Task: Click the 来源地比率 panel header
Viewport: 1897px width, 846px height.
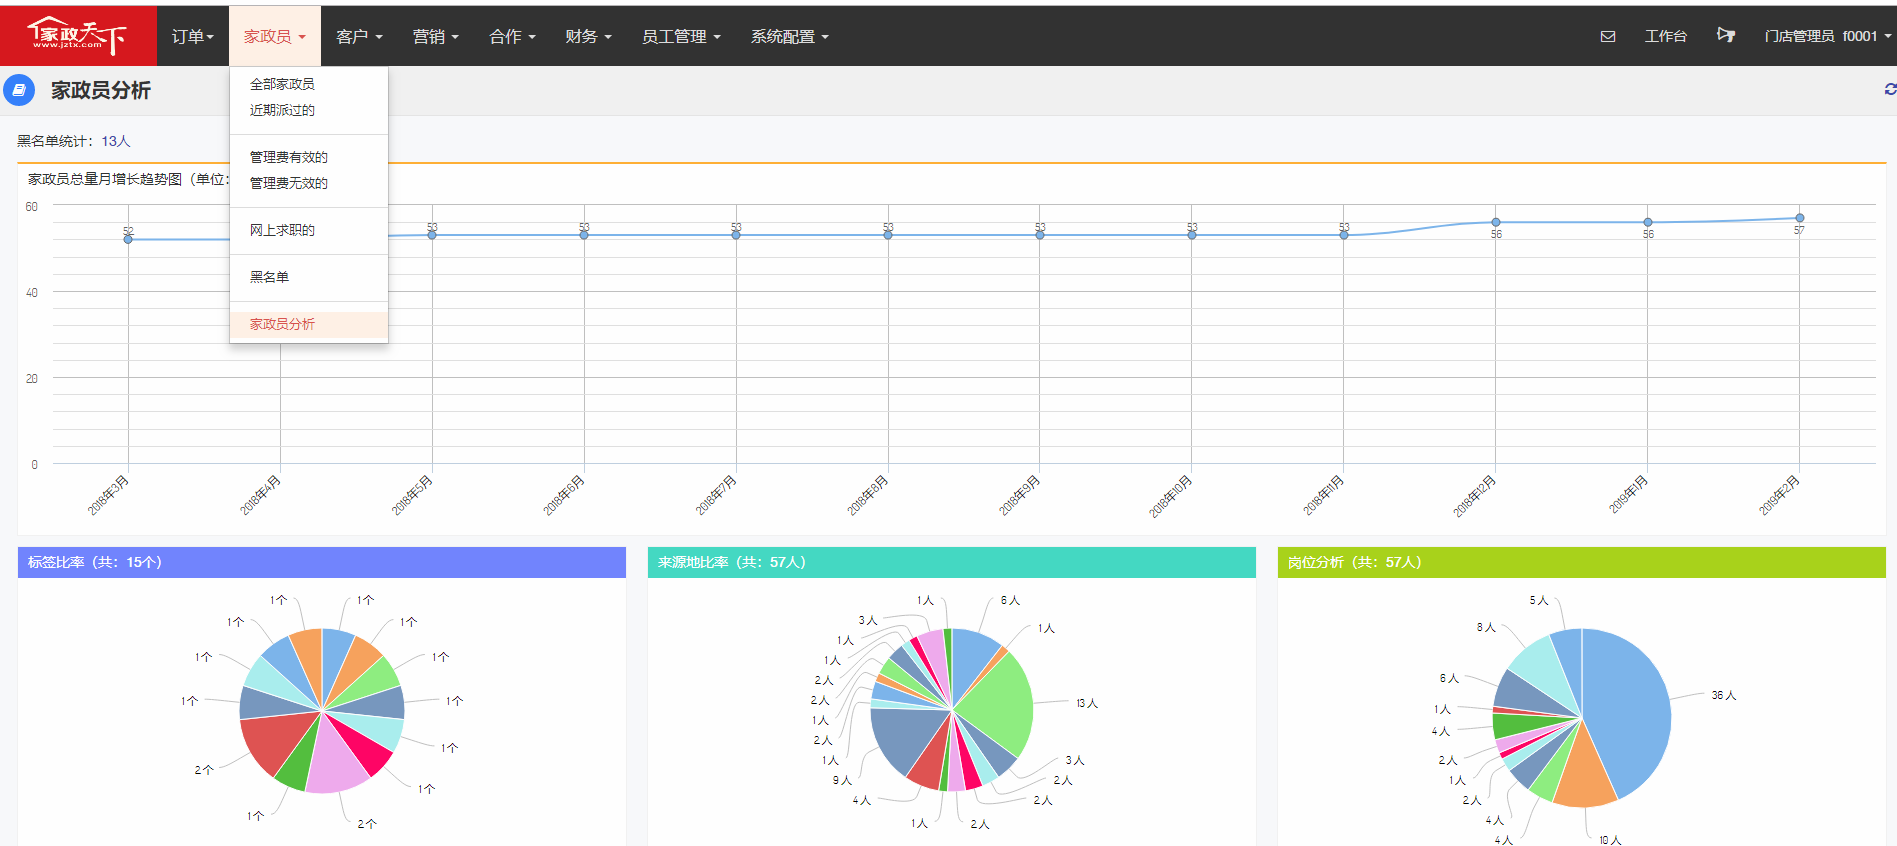Action: click(x=952, y=562)
